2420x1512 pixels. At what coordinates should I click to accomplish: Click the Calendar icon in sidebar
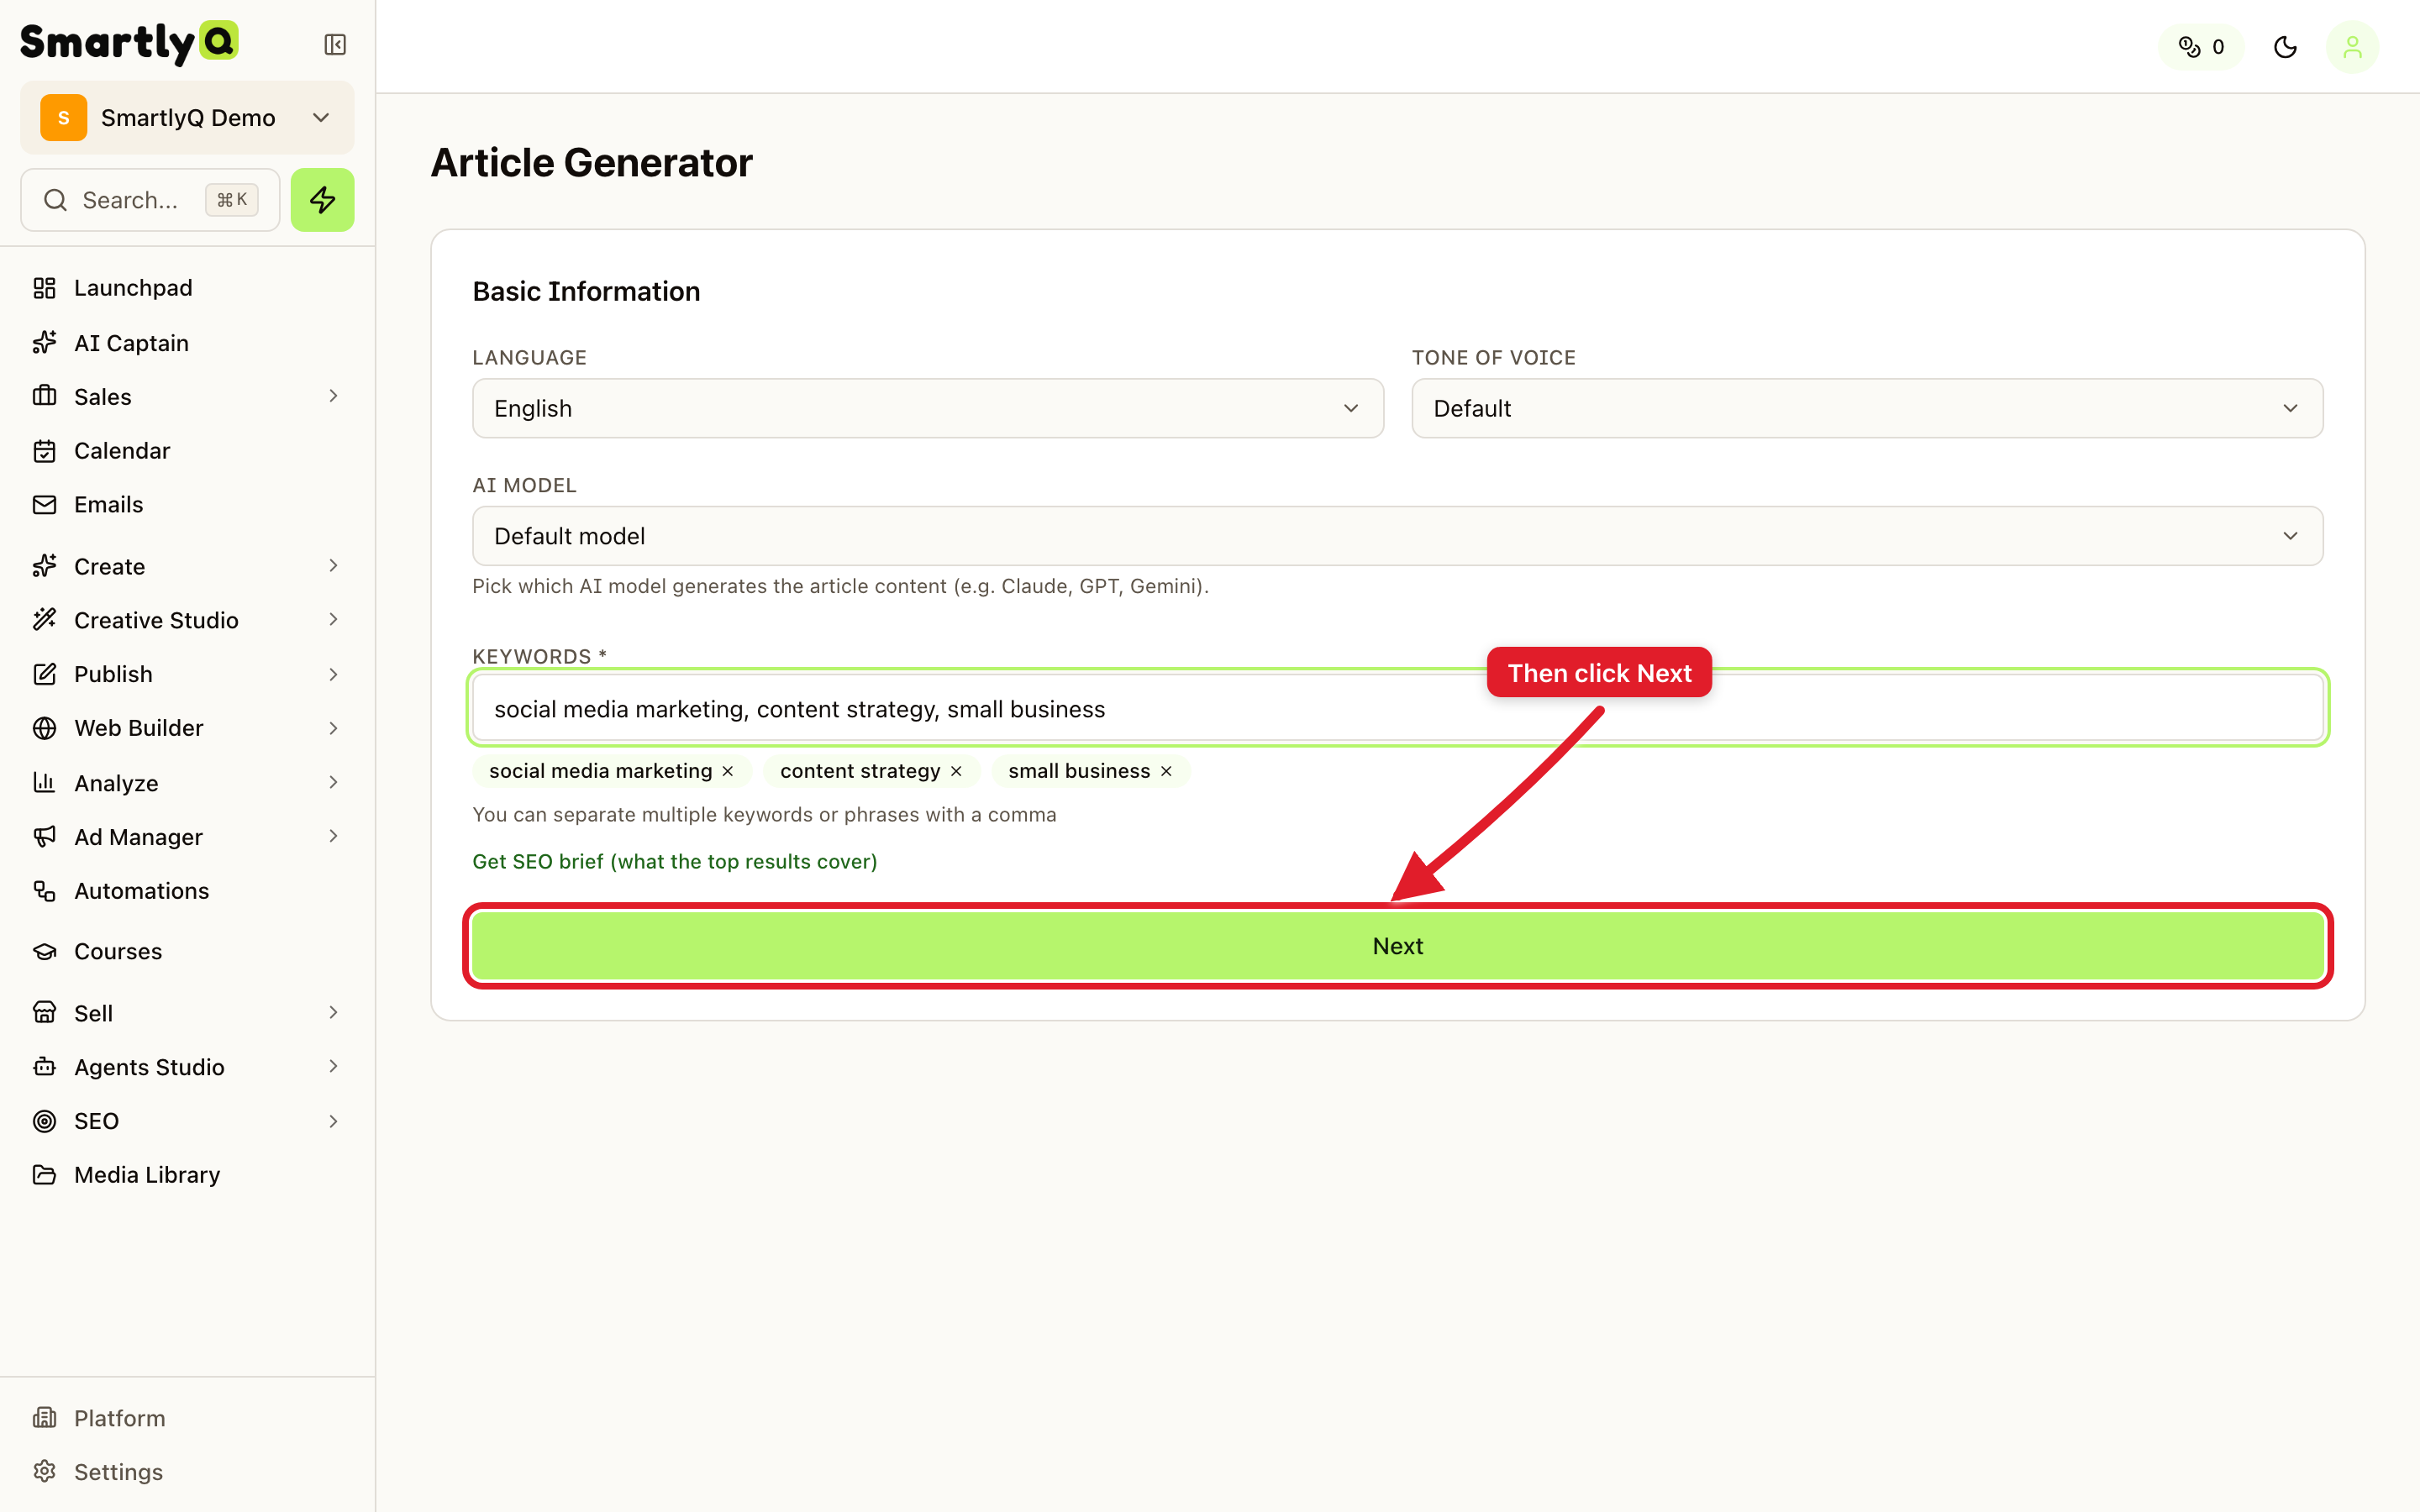pos(44,451)
